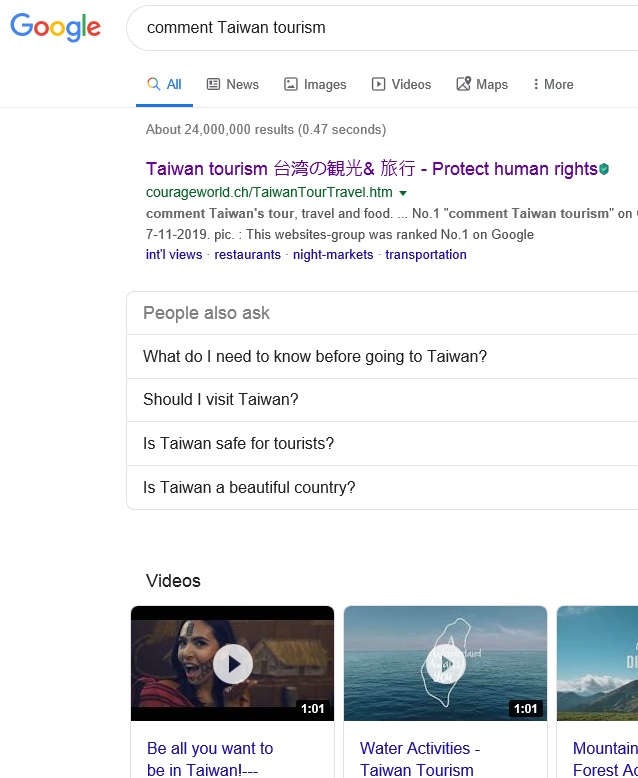
Task: Expand 'Is Taiwan safe for tourists?'
Action: (x=239, y=444)
